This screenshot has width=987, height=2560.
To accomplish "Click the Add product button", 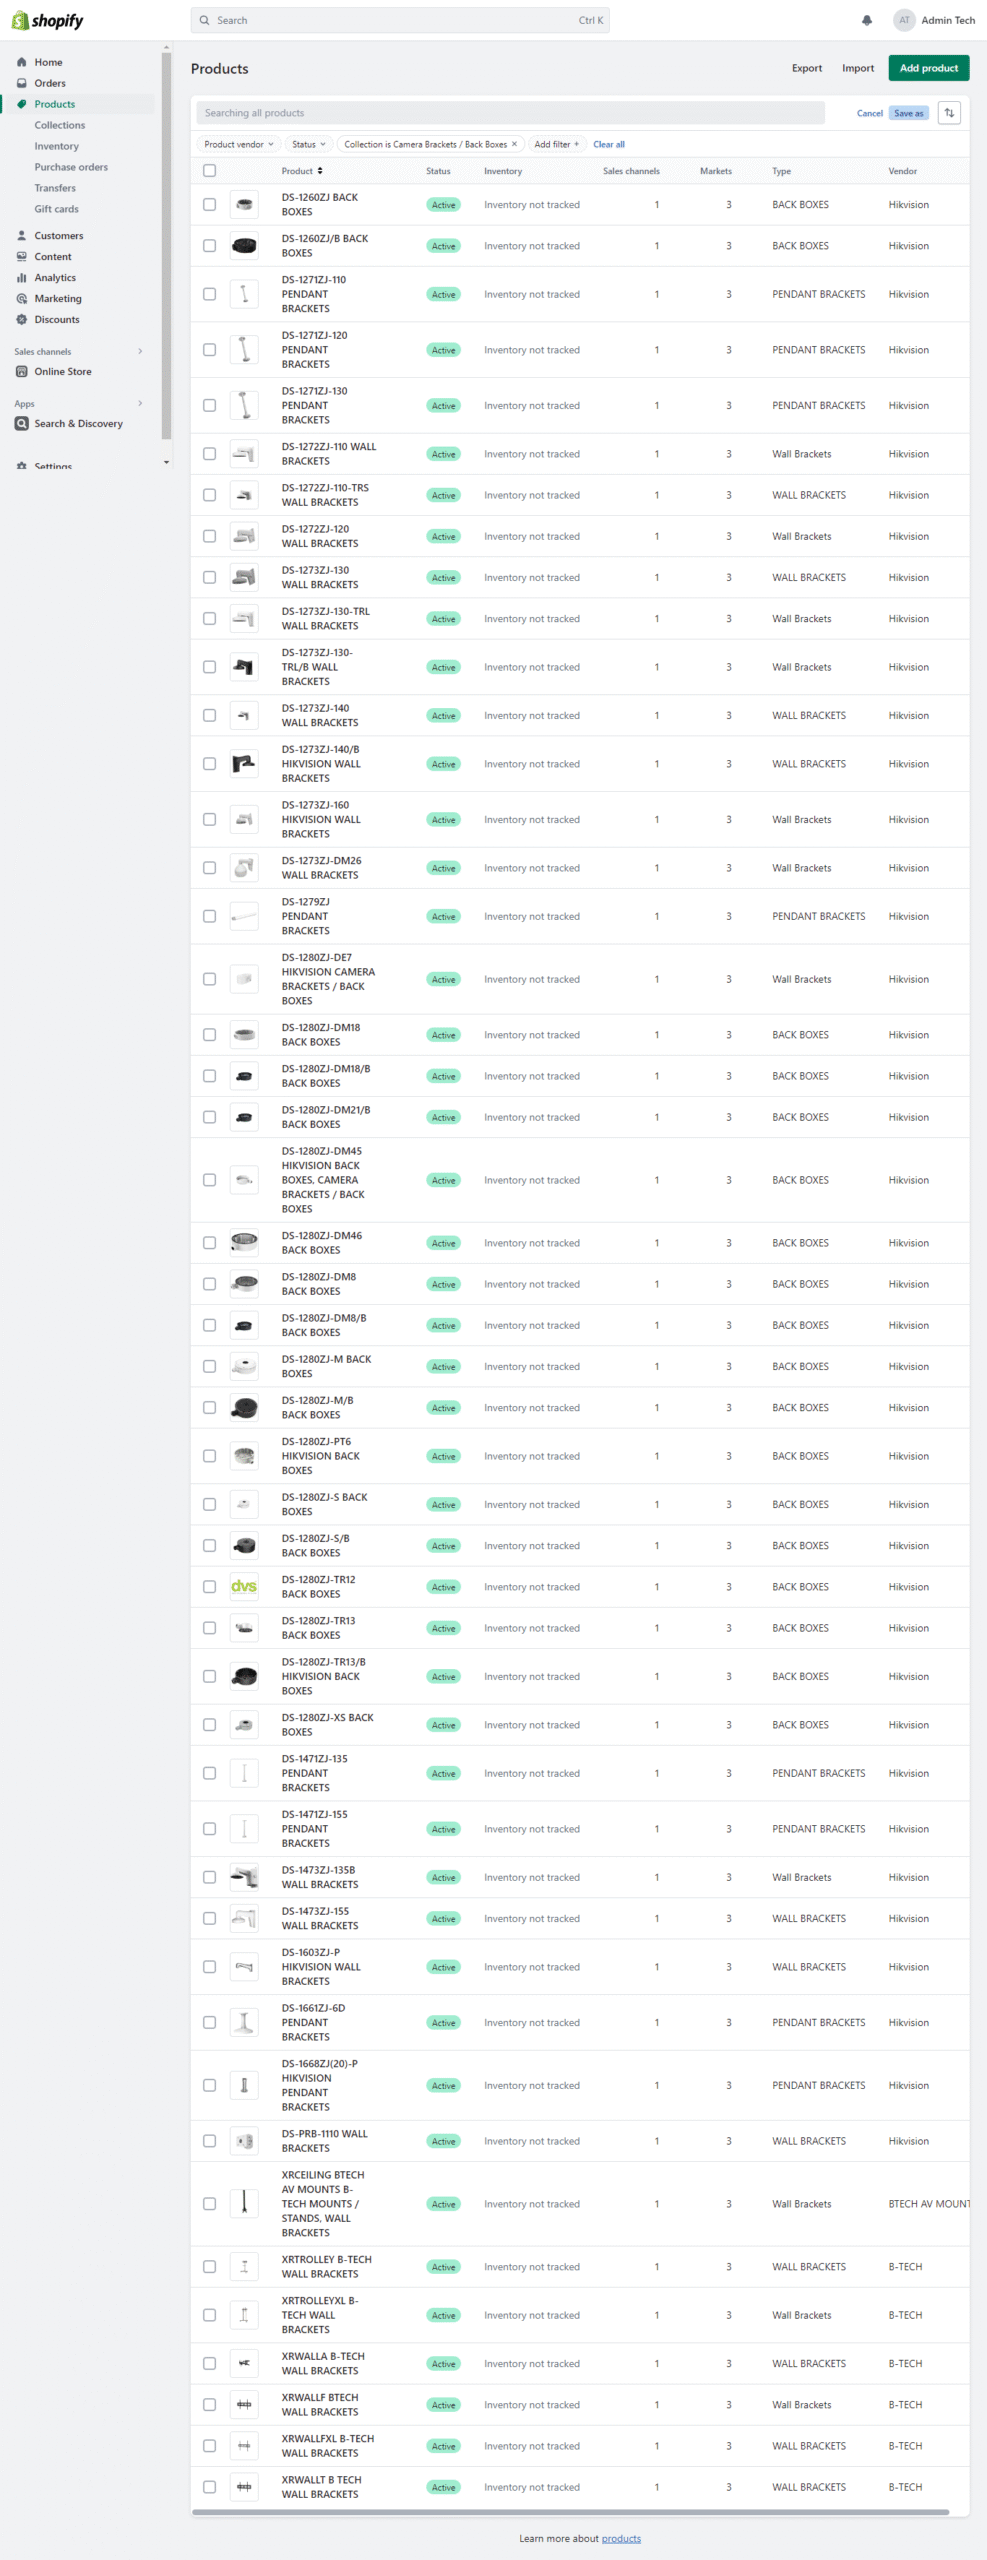I will (928, 68).
